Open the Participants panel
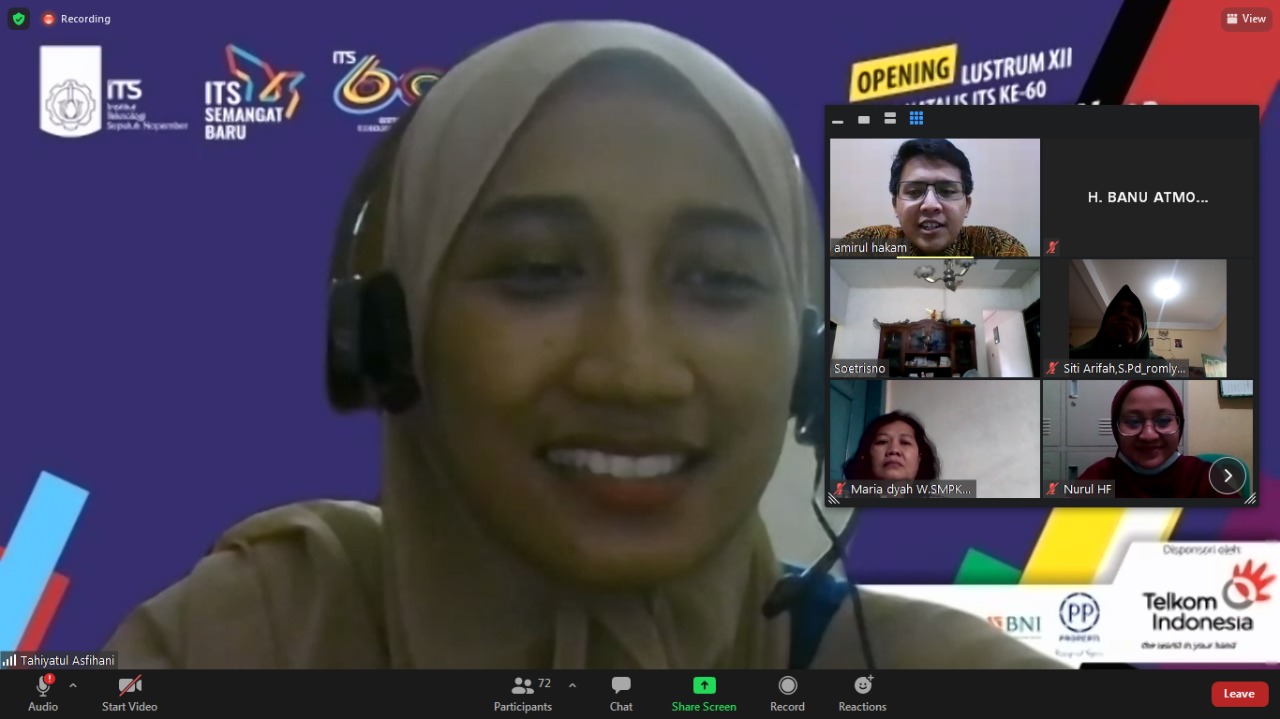 (523, 693)
